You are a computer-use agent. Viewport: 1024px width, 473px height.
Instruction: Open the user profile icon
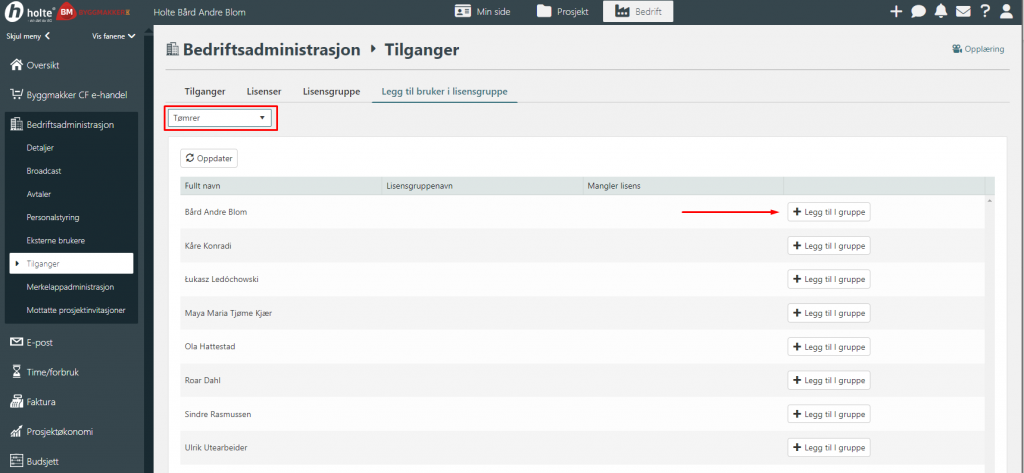pyautogui.click(x=1007, y=12)
